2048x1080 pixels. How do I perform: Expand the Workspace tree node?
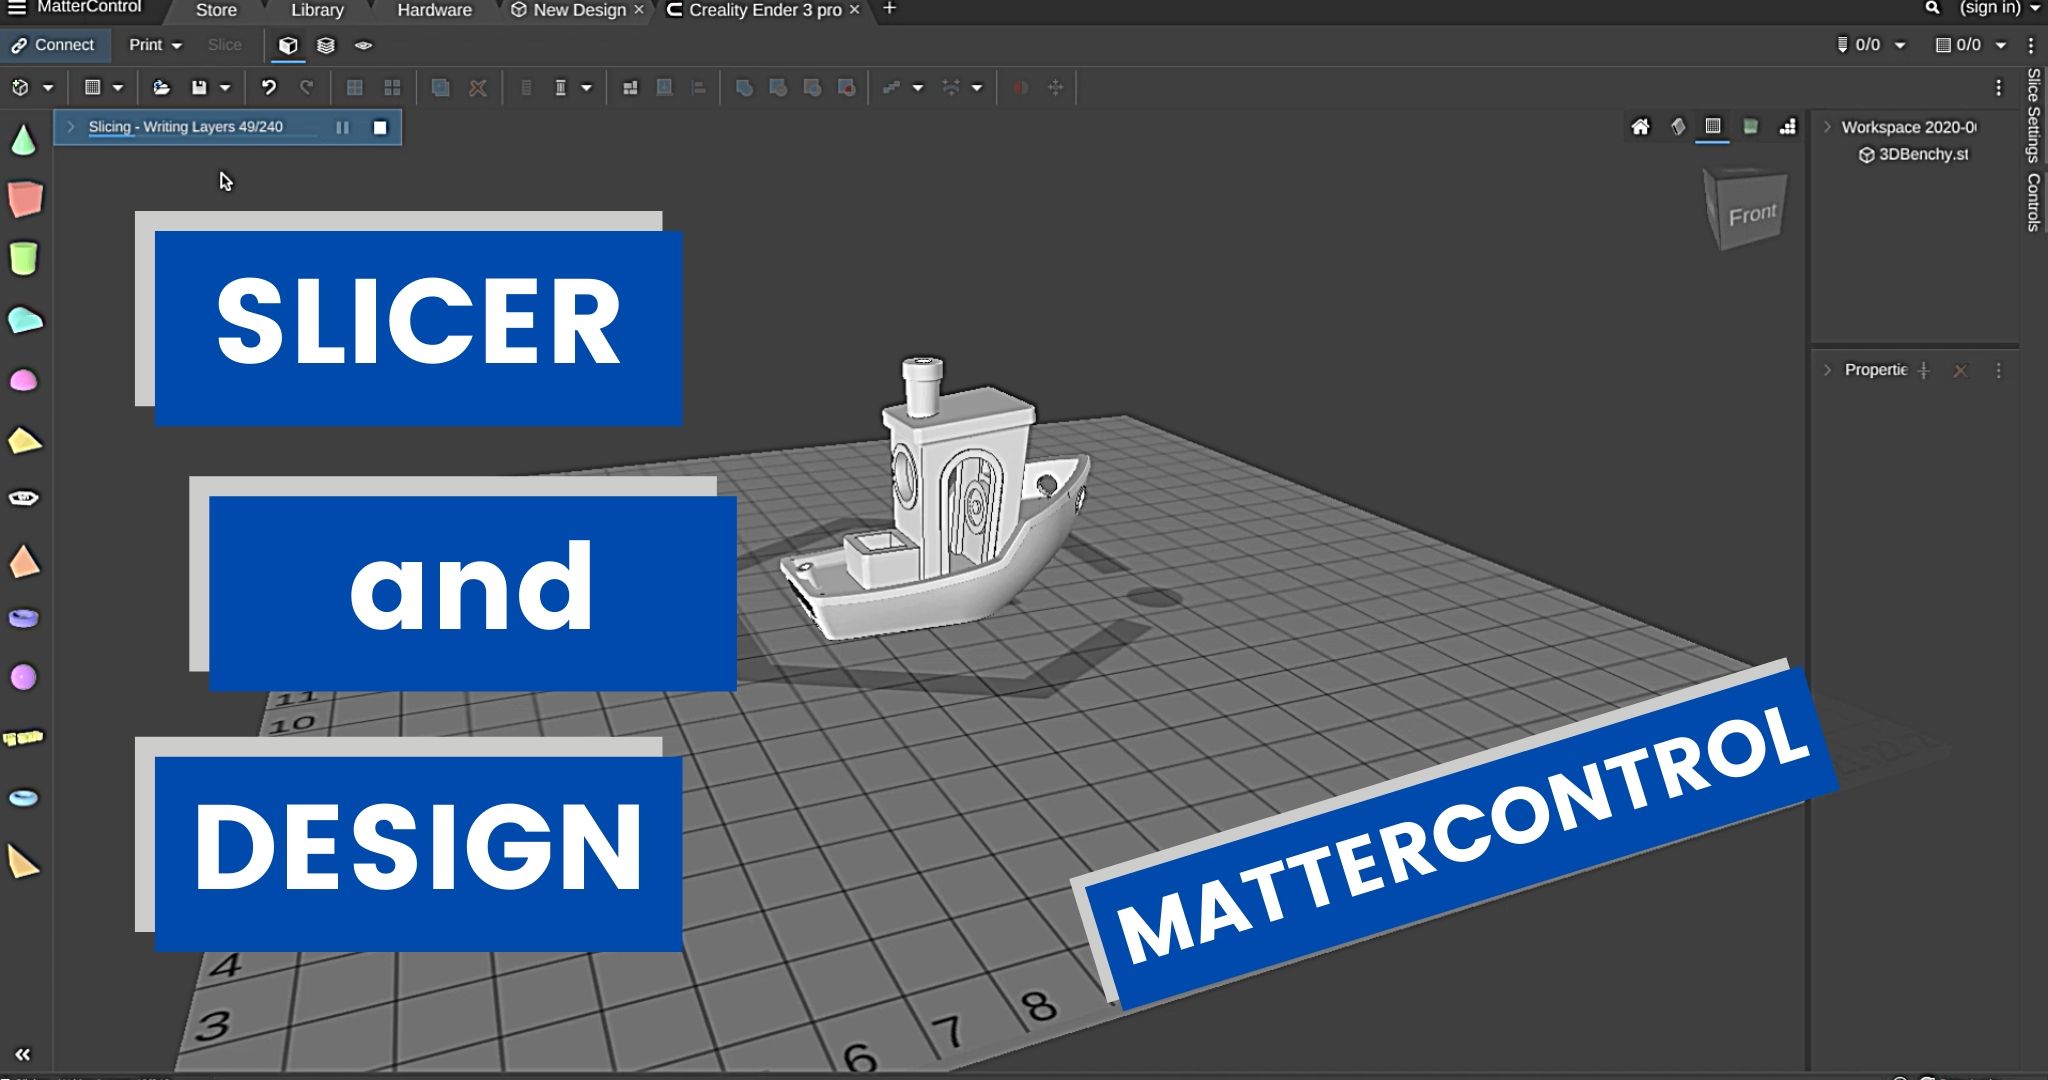click(x=1828, y=127)
